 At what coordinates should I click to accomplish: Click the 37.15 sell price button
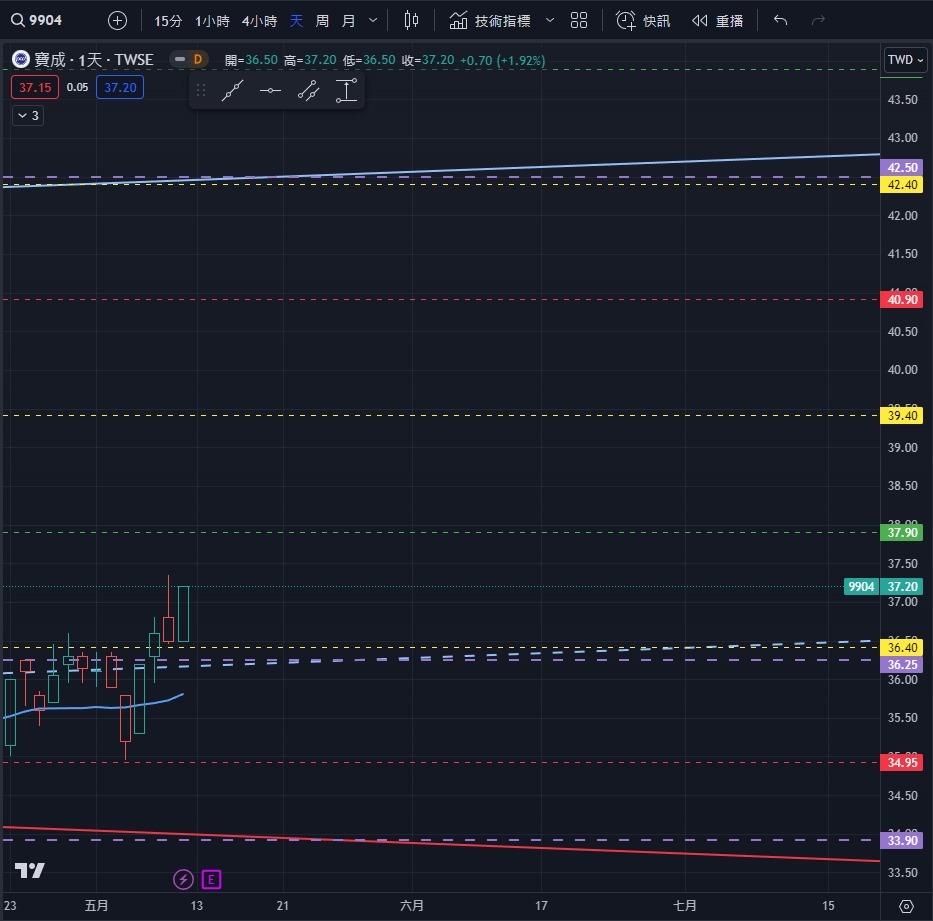35,88
